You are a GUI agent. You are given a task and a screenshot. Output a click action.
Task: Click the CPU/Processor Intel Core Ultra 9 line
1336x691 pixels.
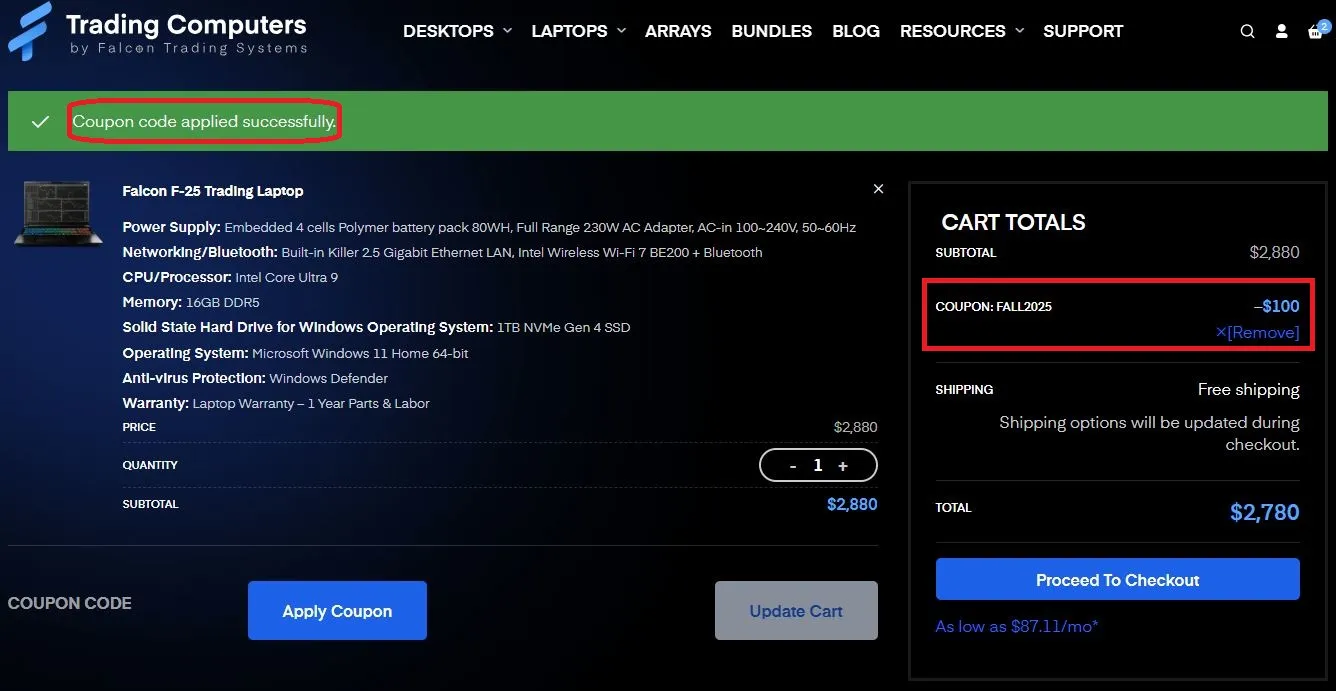pos(230,277)
